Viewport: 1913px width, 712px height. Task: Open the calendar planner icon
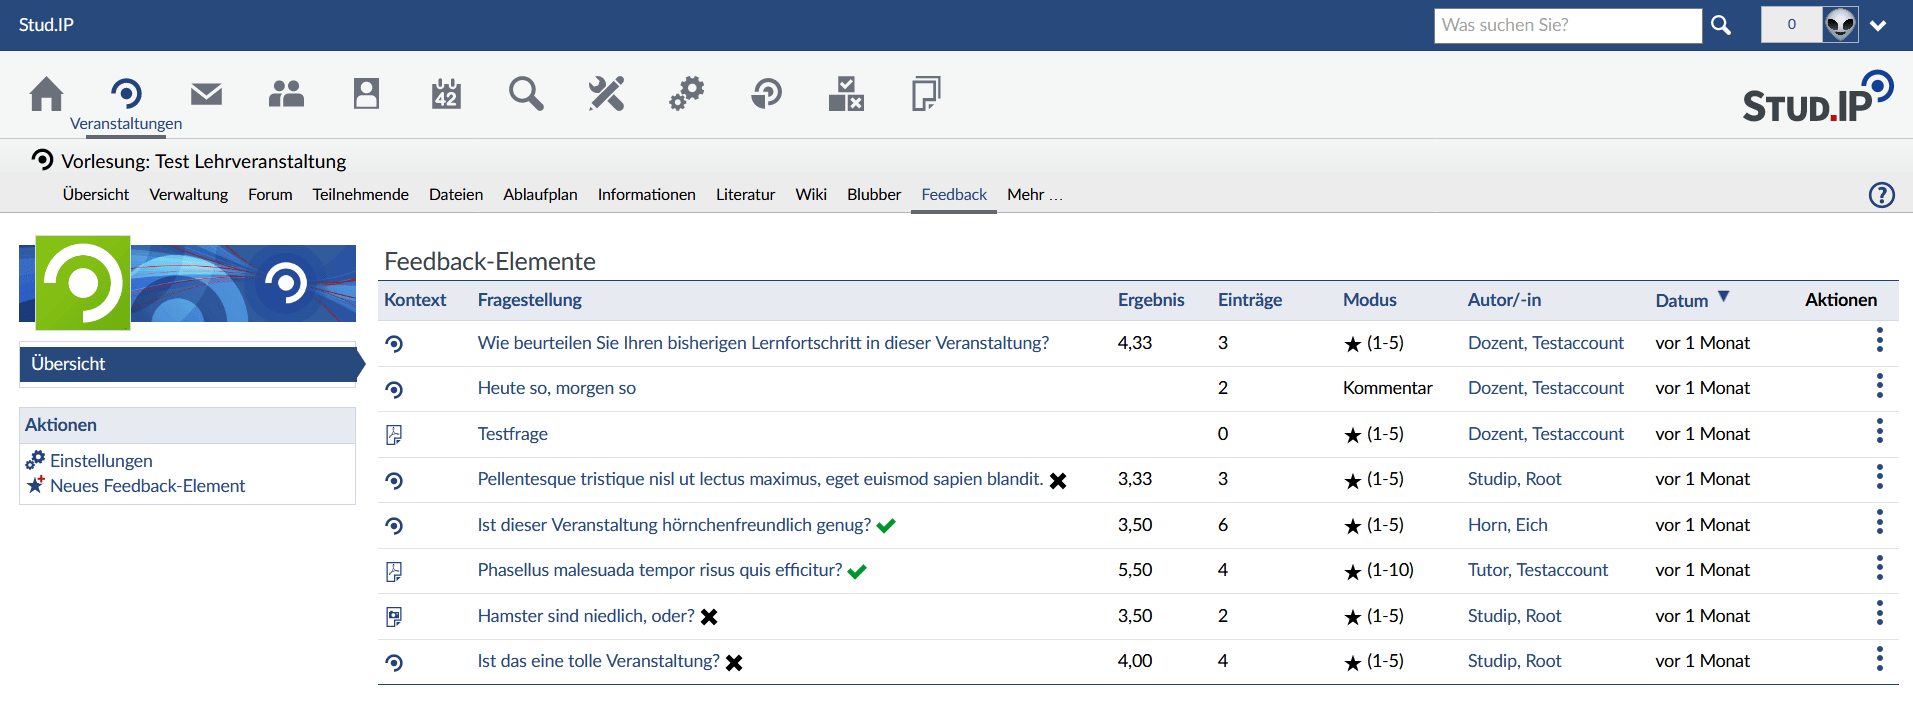pyautogui.click(x=446, y=94)
